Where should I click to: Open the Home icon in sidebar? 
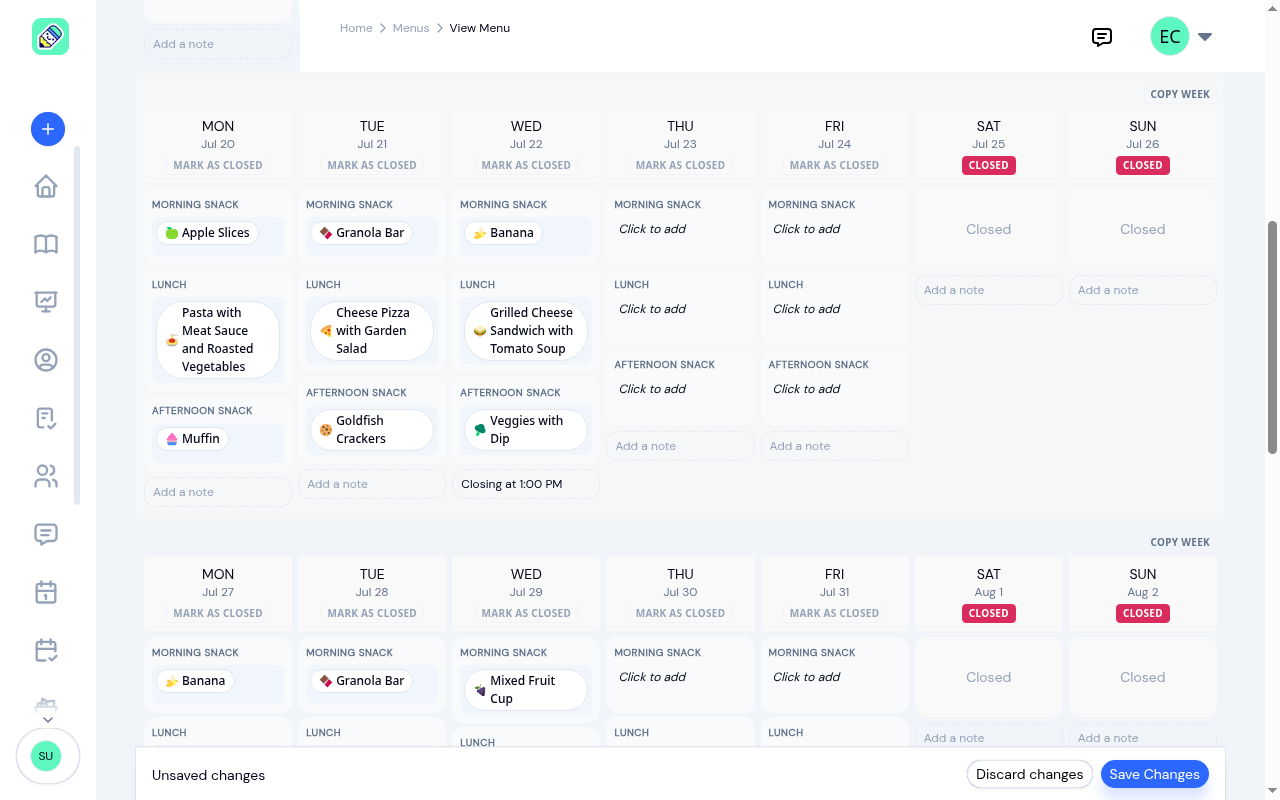click(x=46, y=187)
